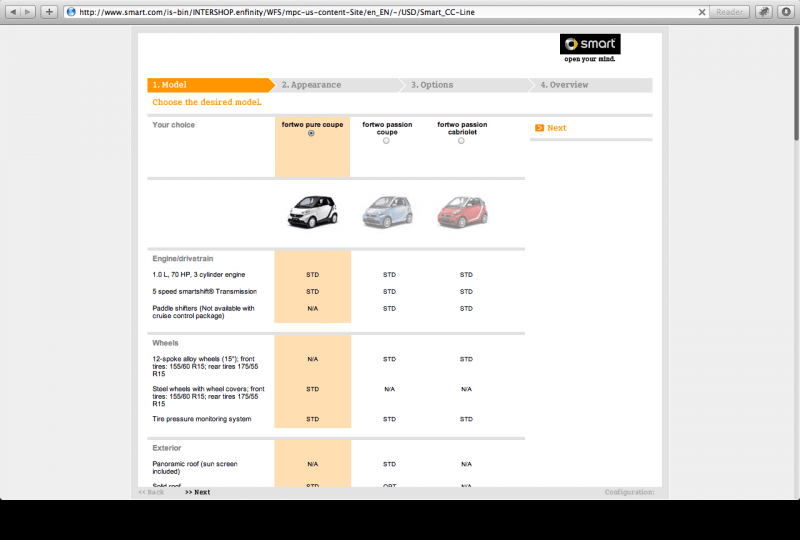
Task: Click the 'Steel wheels with wheel covers' row label
Action: (x=208, y=397)
